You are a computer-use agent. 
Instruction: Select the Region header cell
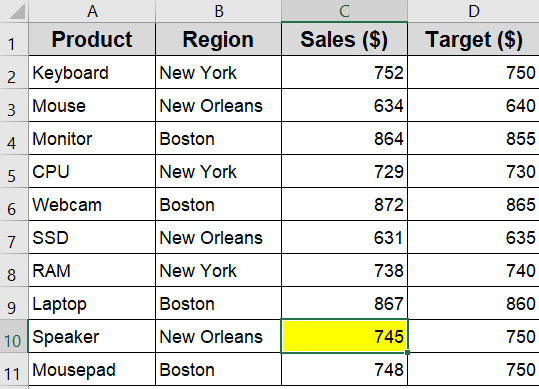218,39
